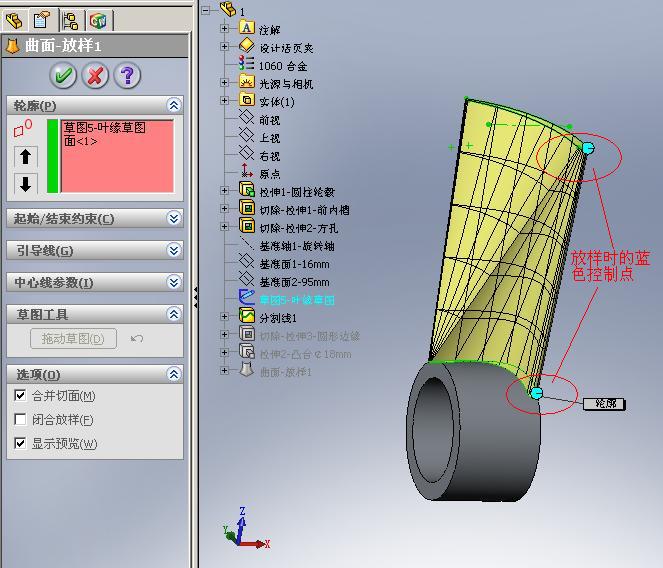
Task: Move selected profile down with arrow
Action: (25, 184)
